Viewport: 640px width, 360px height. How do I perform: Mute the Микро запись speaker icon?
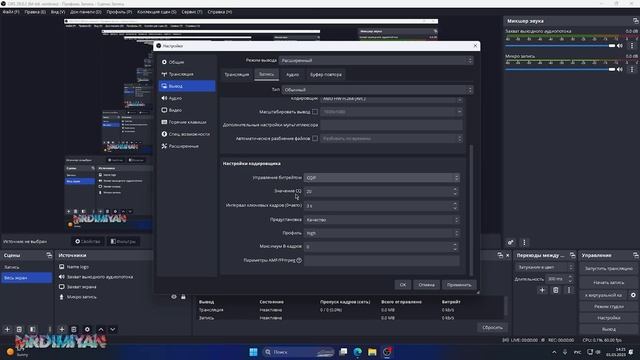point(620,69)
